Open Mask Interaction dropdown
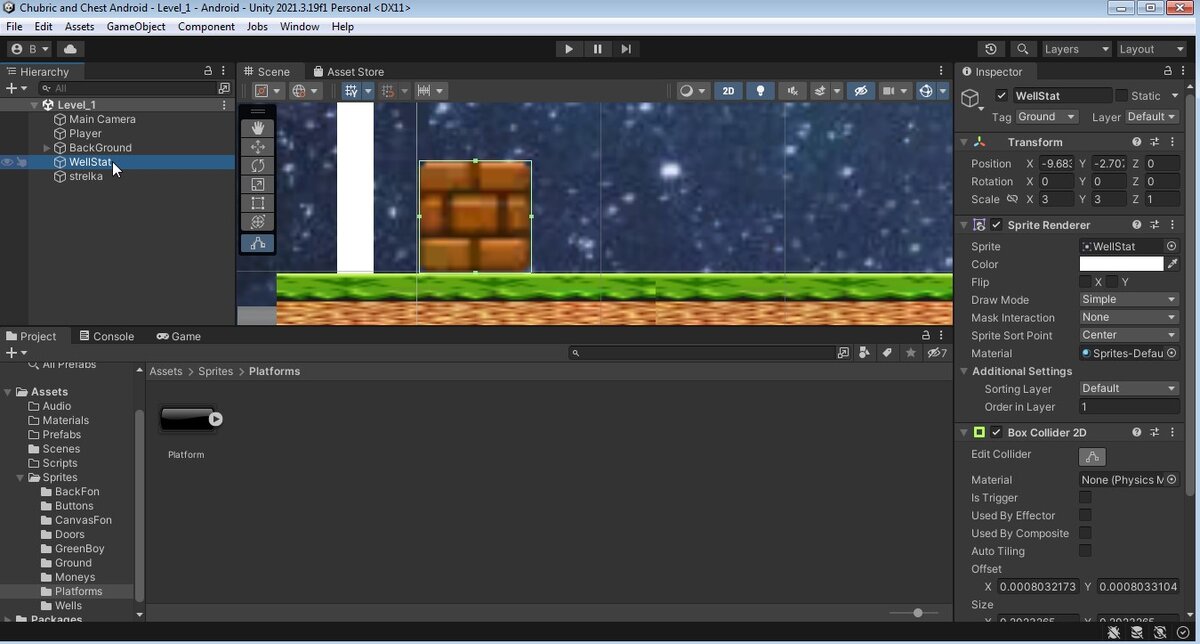The width and height of the screenshot is (1200, 644). point(1129,317)
